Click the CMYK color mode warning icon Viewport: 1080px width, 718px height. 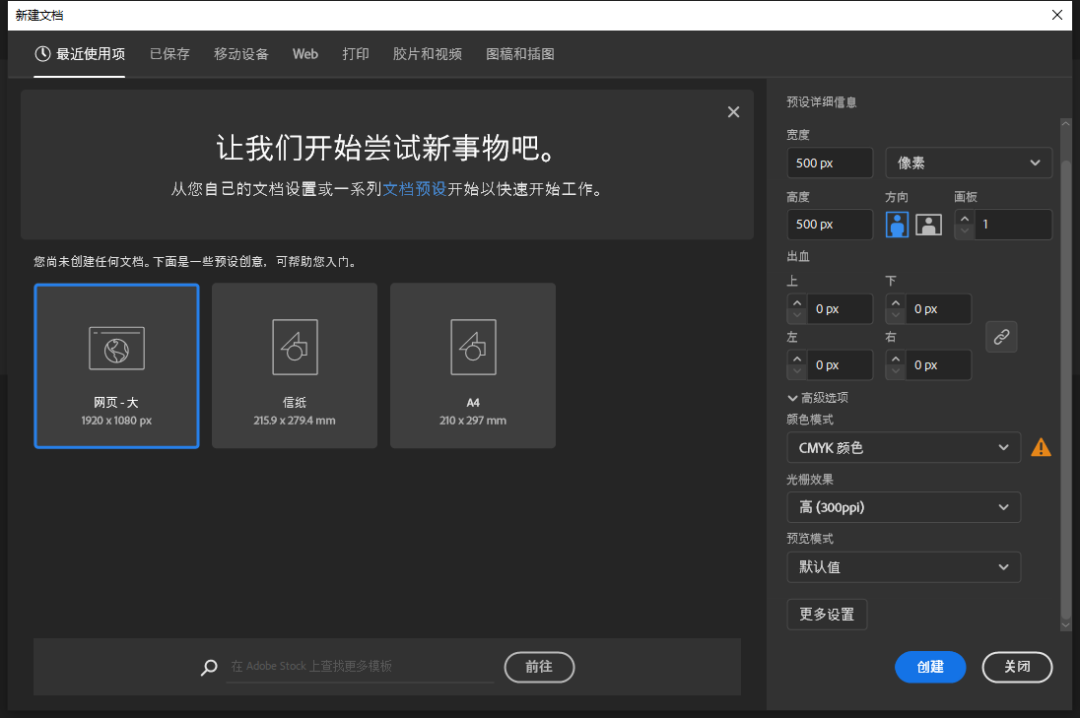[1041, 448]
